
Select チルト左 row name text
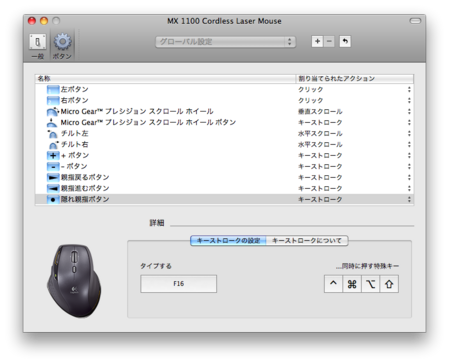click(75, 133)
